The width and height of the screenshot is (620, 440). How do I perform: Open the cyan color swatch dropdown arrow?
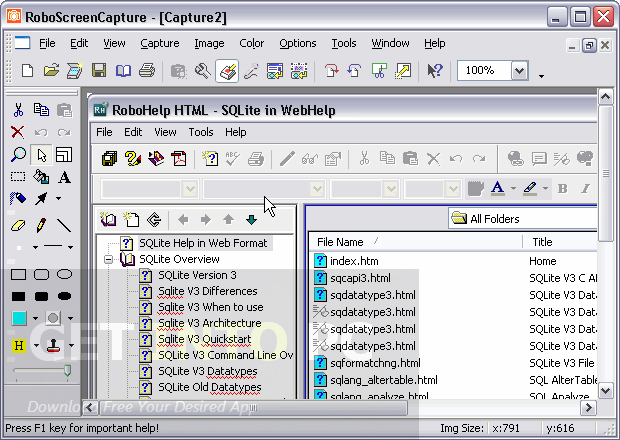[x=36, y=318]
